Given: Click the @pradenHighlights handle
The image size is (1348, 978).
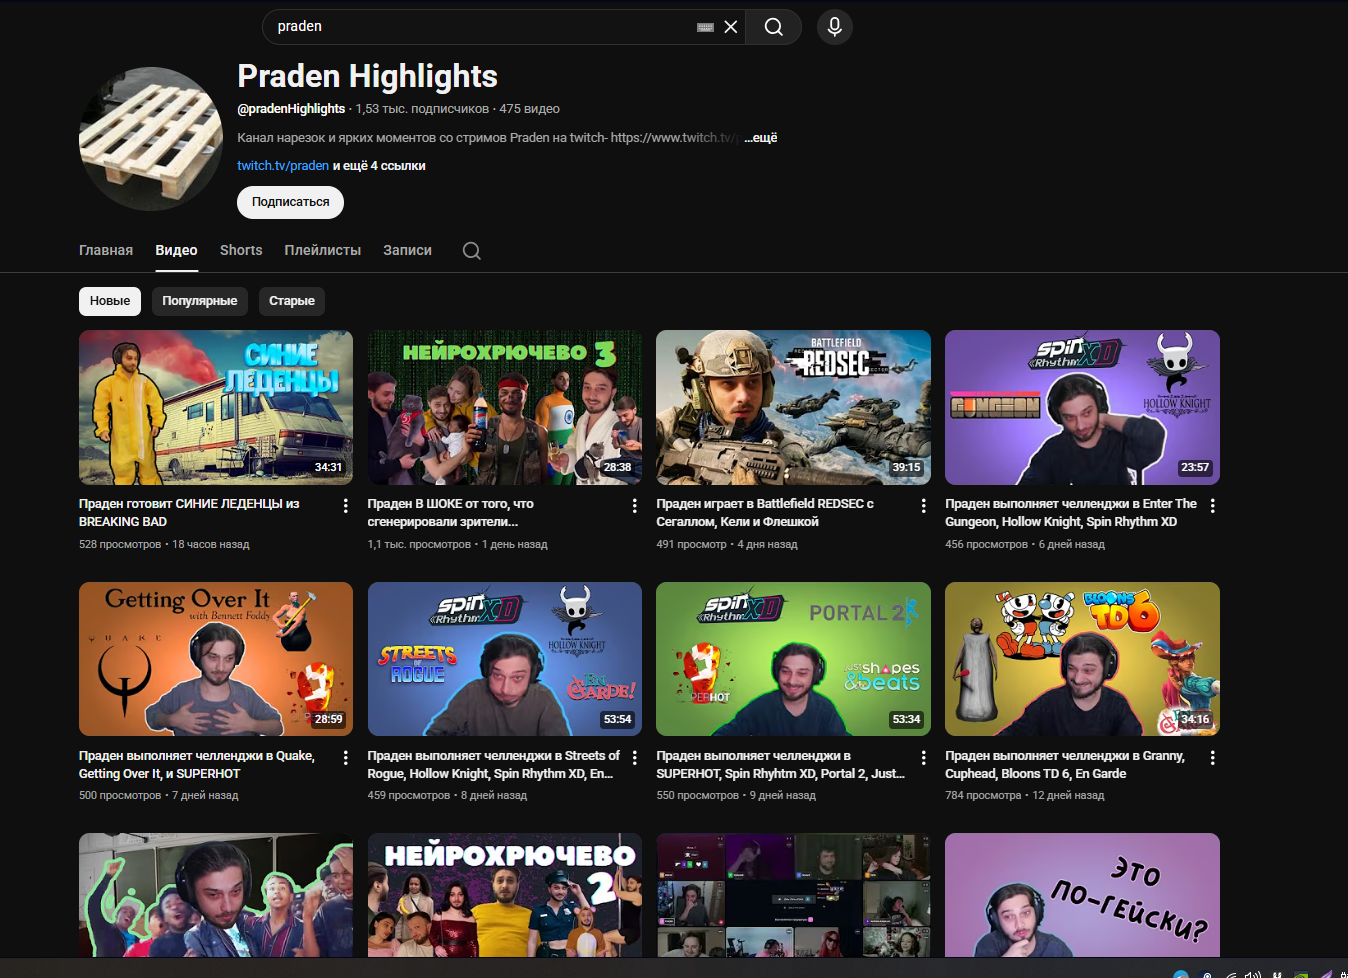Looking at the screenshot, I should pyautogui.click(x=291, y=109).
